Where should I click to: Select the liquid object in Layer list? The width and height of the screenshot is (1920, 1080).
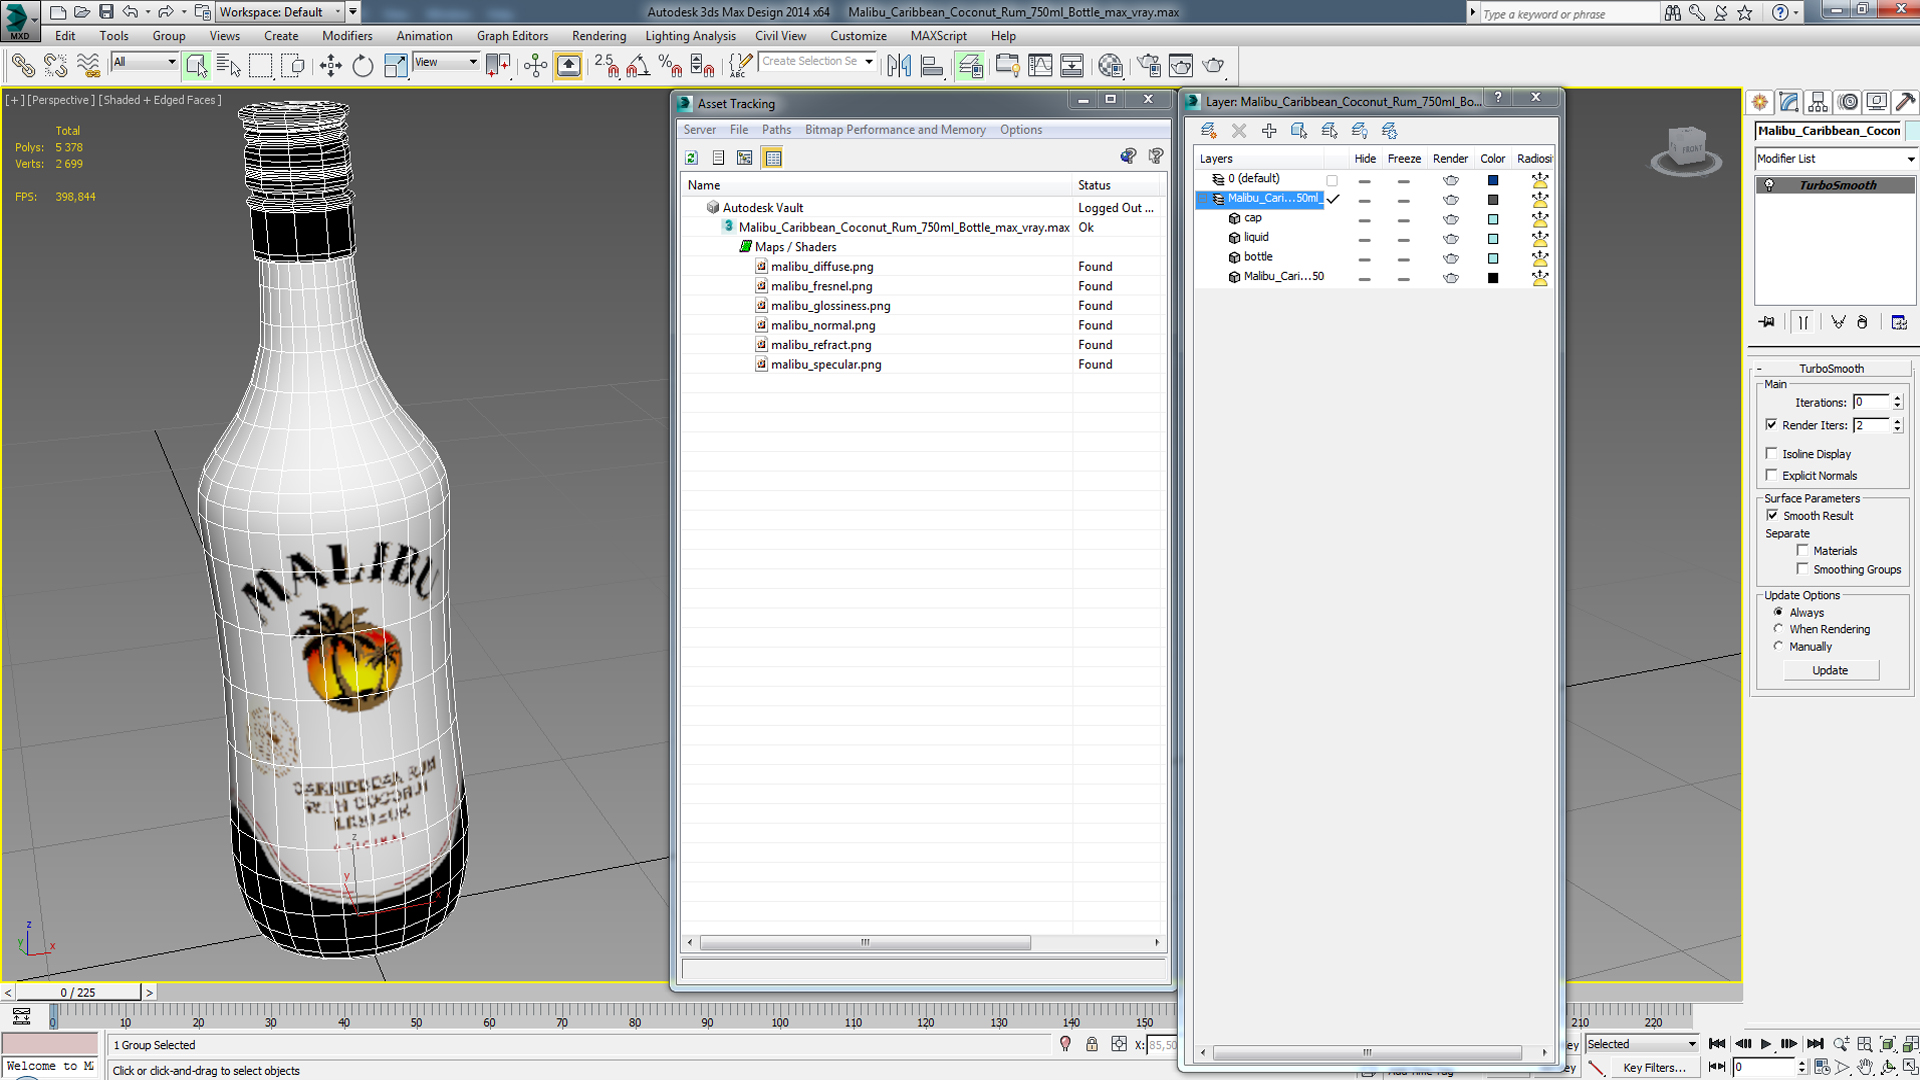coord(1256,237)
